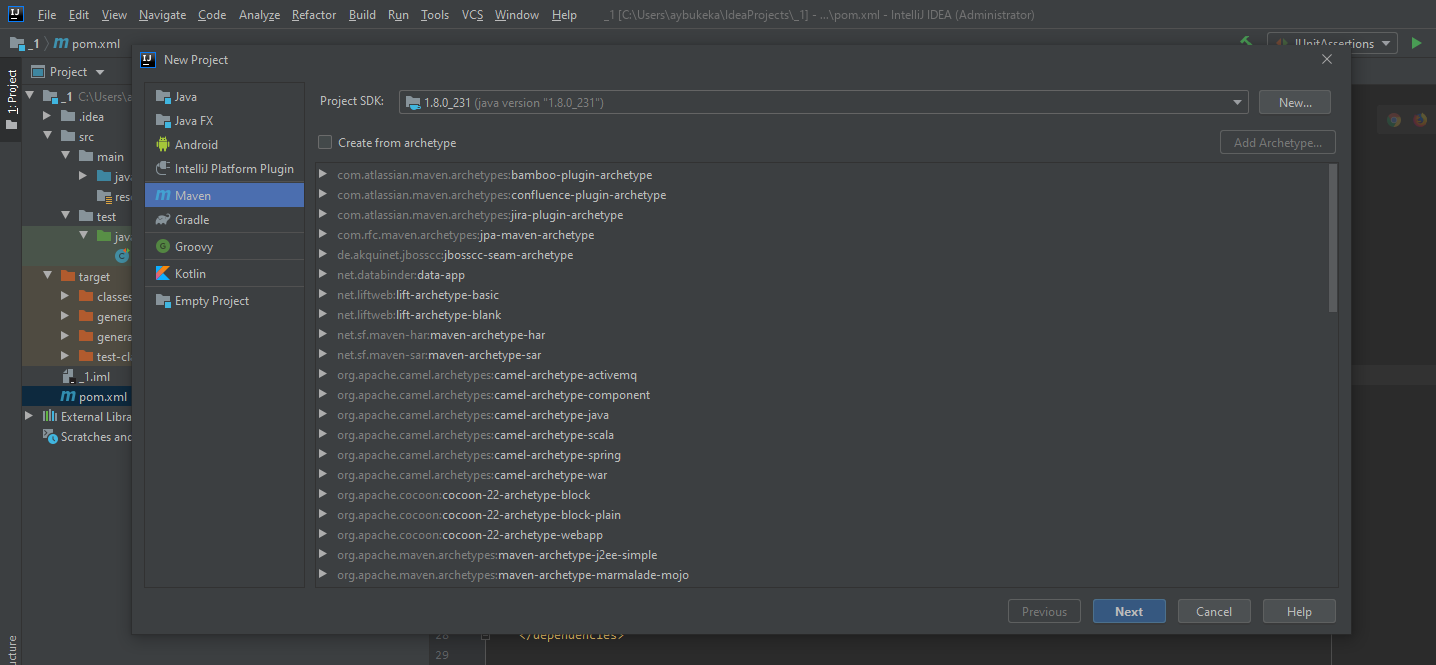Collapse the src folder in project tree
Screen dimensions: 1436x665
click(x=47, y=137)
